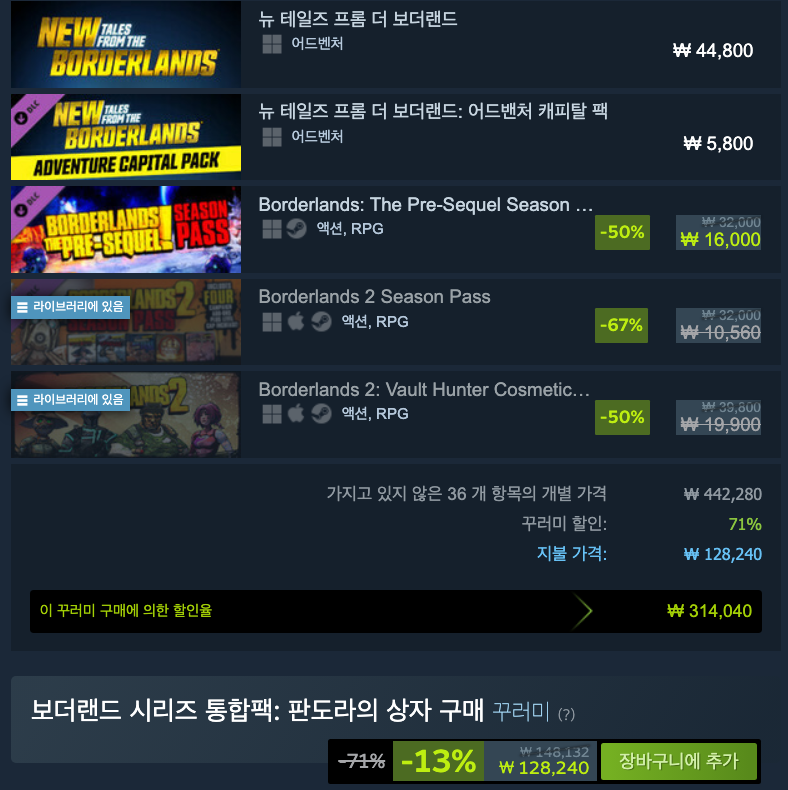Click the Apple icon on the Vault Hunter Cosmetic row
Image resolution: width=788 pixels, height=790 pixels.
tap(296, 414)
